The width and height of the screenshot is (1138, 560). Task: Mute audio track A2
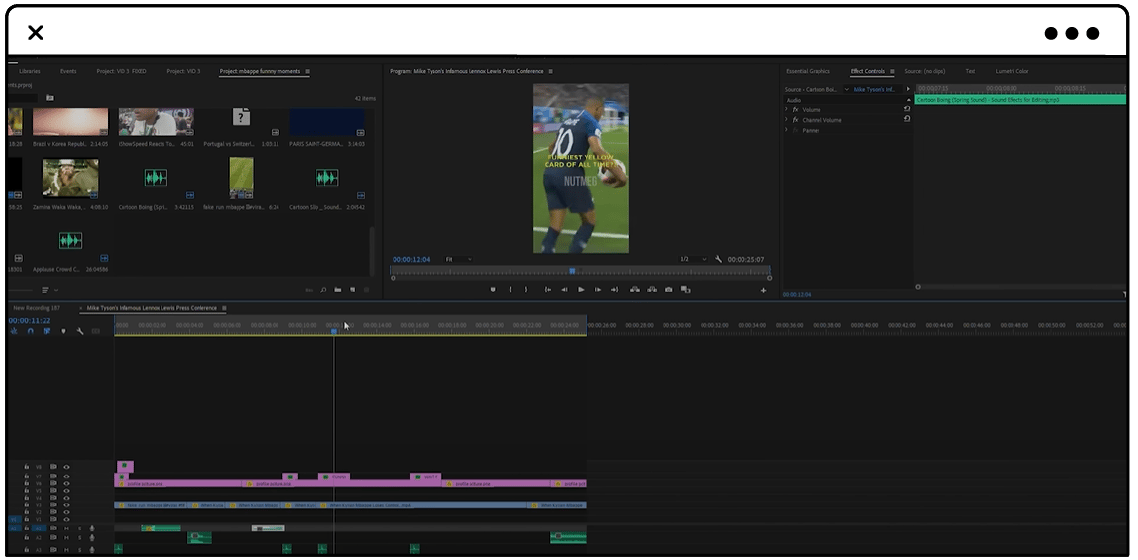click(x=66, y=538)
